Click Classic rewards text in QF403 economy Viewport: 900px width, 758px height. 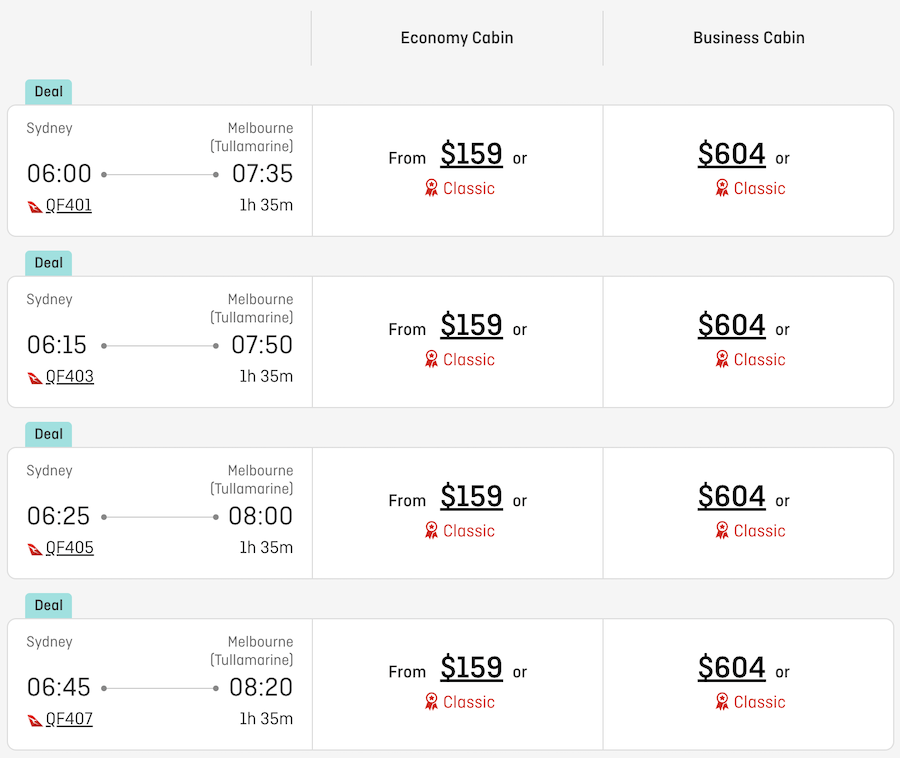pos(469,360)
